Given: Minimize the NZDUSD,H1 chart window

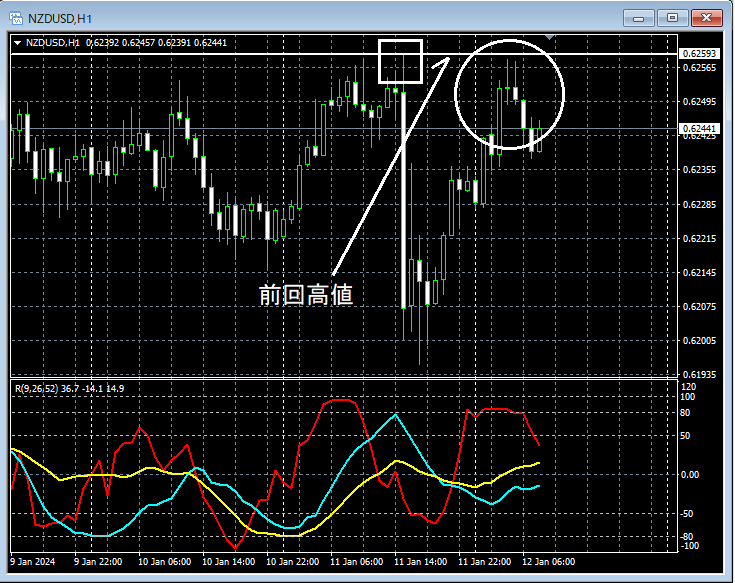Looking at the screenshot, I should 638,18.
